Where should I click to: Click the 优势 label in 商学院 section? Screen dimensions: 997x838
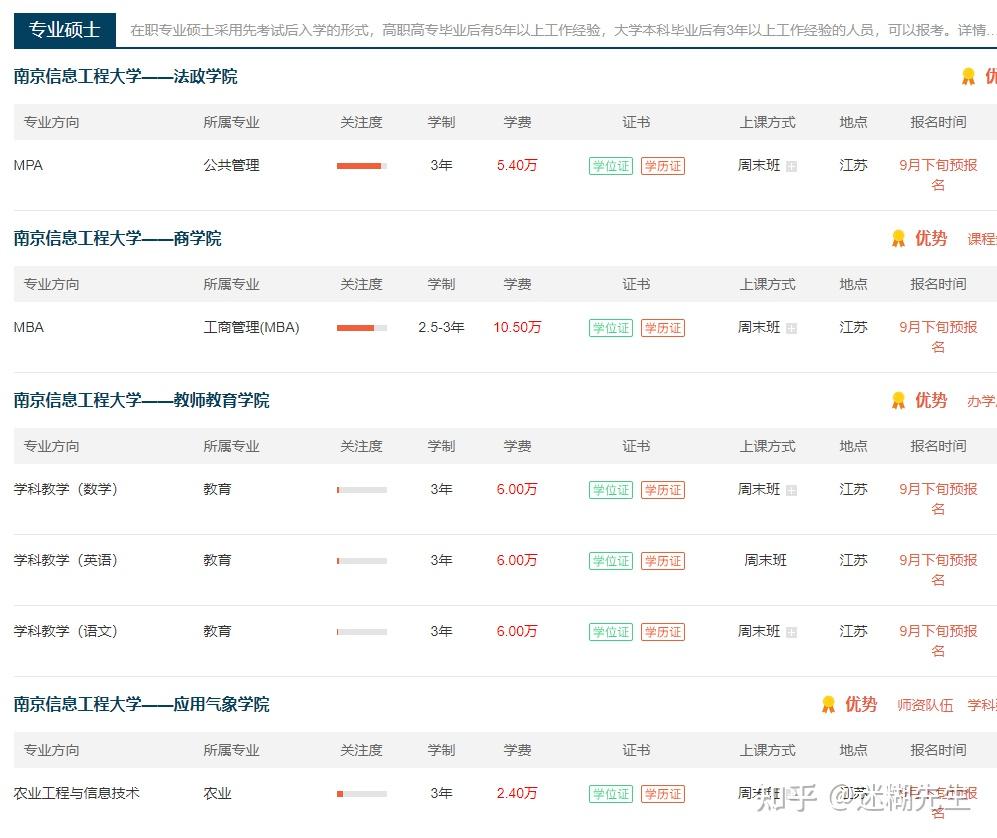point(931,238)
